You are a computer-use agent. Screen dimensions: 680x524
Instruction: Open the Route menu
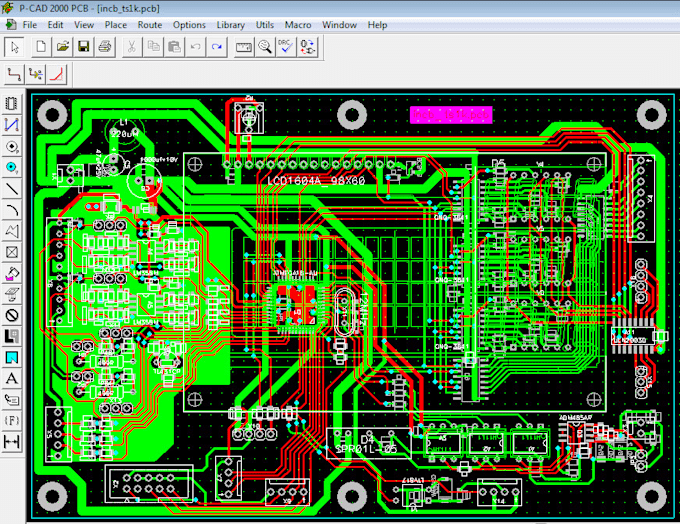click(150, 25)
